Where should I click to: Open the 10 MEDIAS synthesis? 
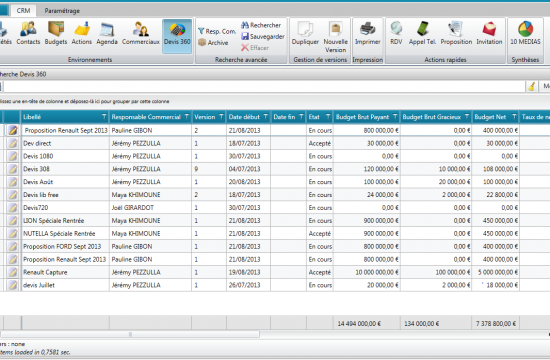[x=525, y=34]
